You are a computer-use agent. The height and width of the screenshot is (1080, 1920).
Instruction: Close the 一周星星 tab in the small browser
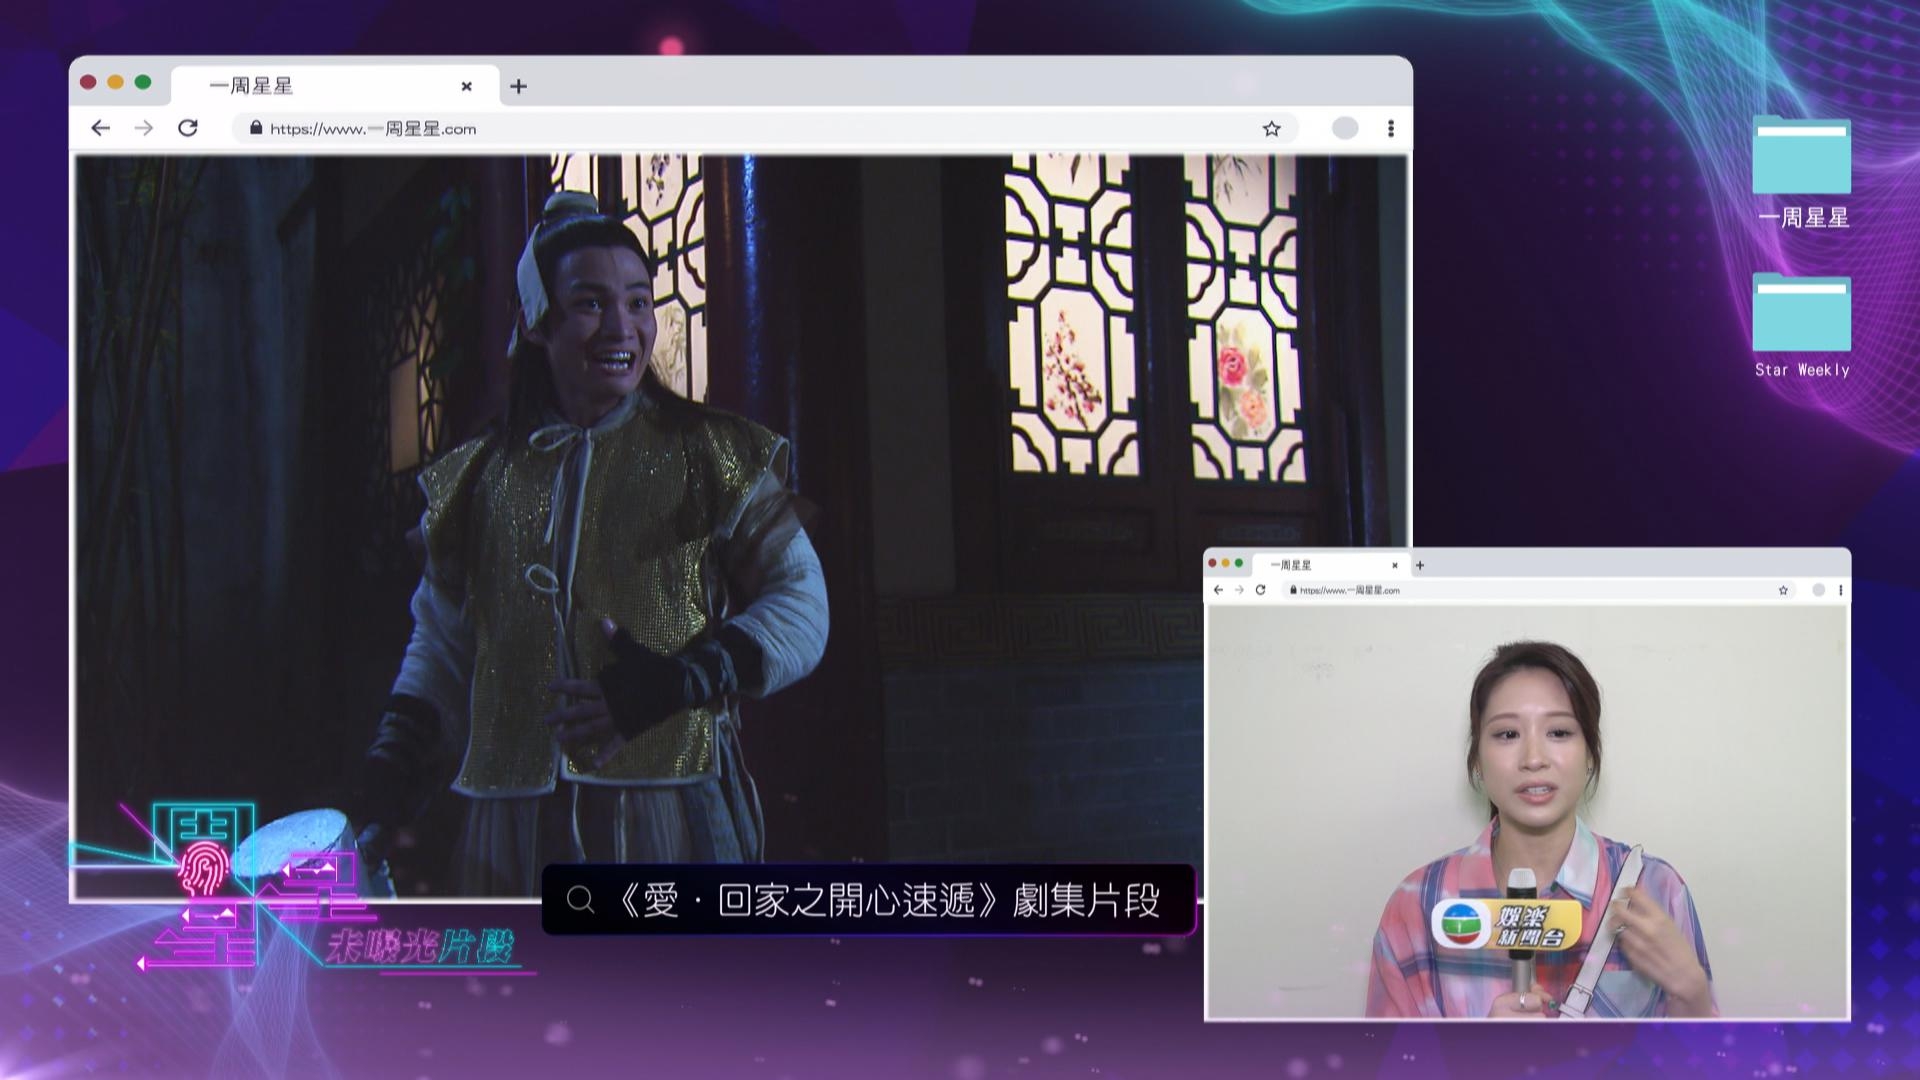[1395, 565]
